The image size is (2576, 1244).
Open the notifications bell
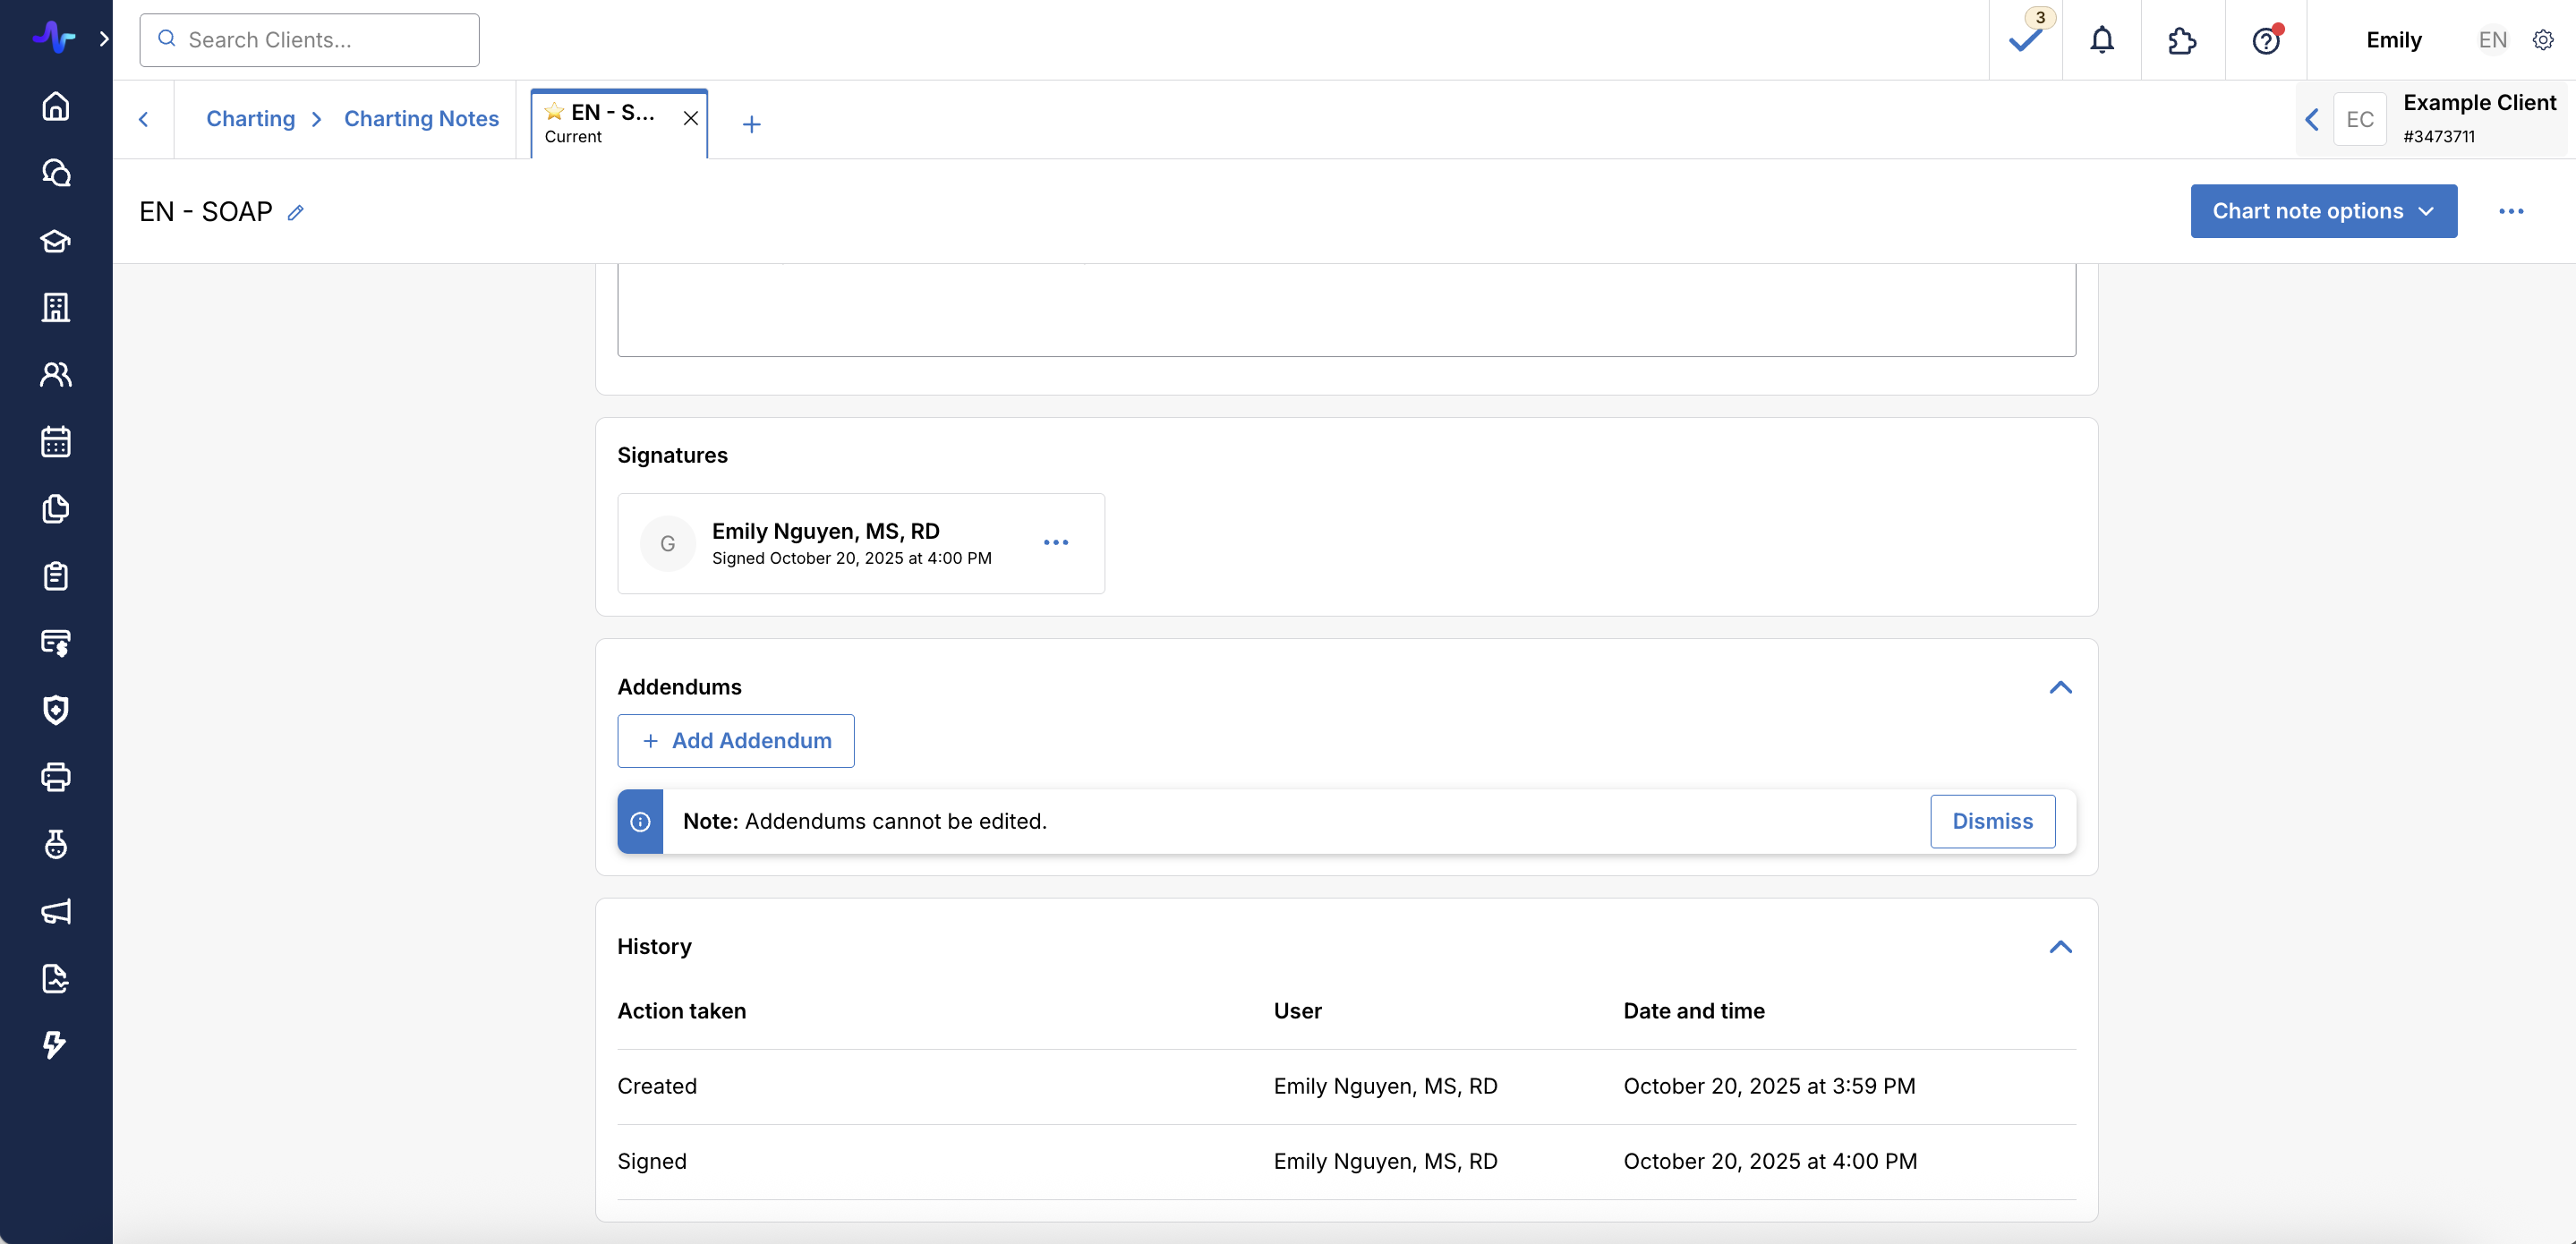point(2102,40)
